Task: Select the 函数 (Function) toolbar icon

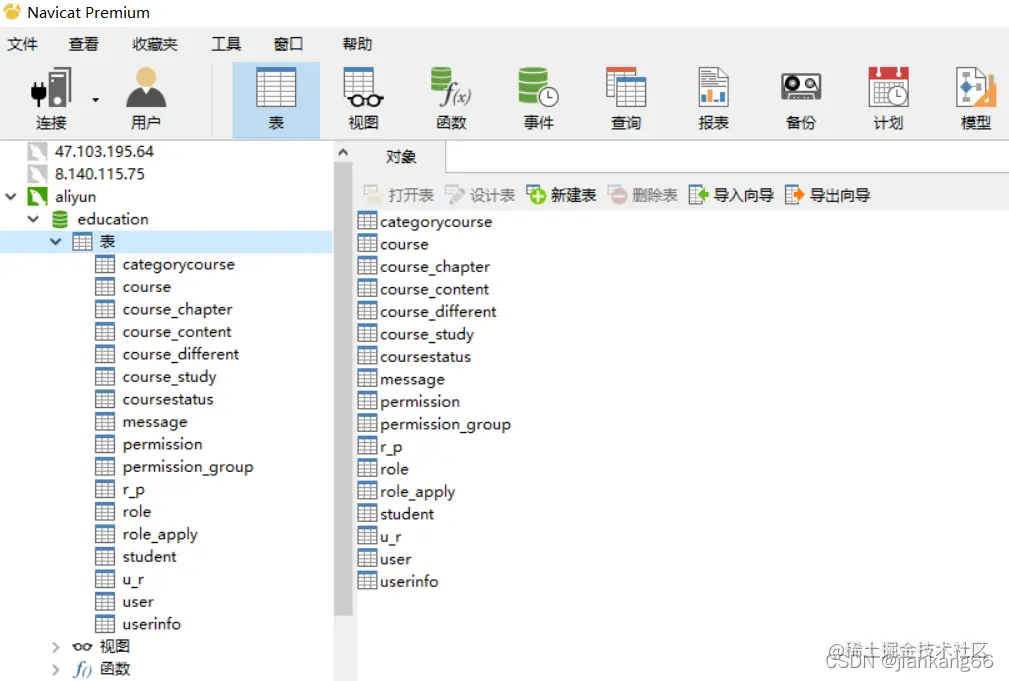Action: (x=451, y=99)
